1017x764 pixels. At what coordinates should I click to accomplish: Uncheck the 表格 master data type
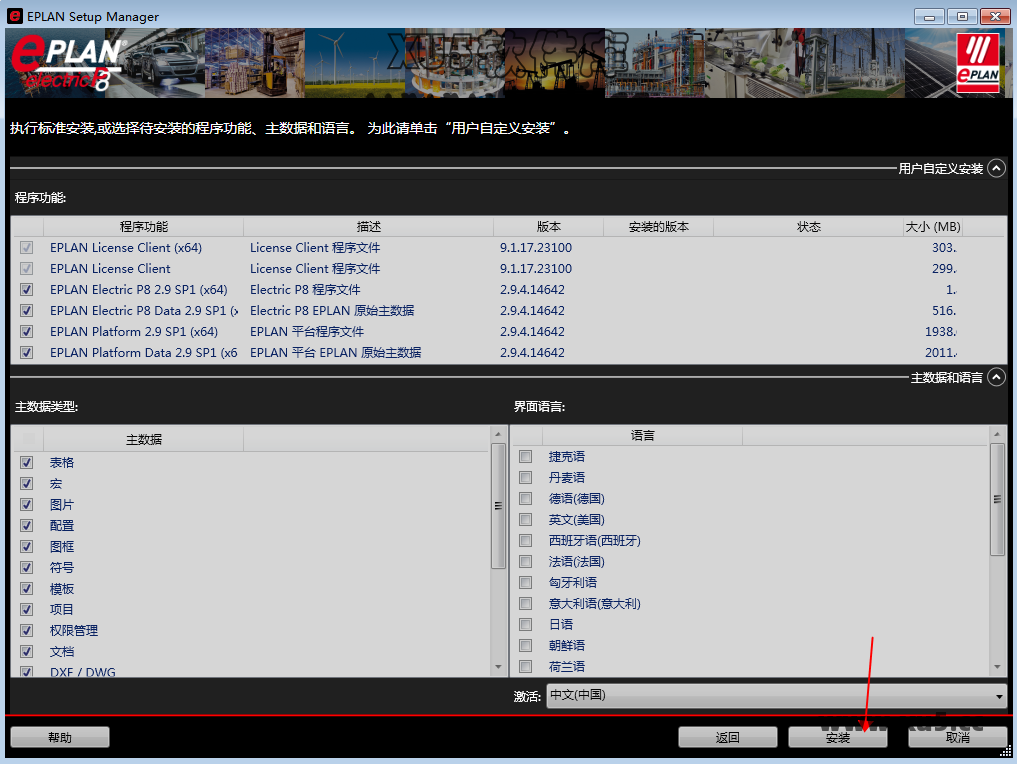click(25, 462)
